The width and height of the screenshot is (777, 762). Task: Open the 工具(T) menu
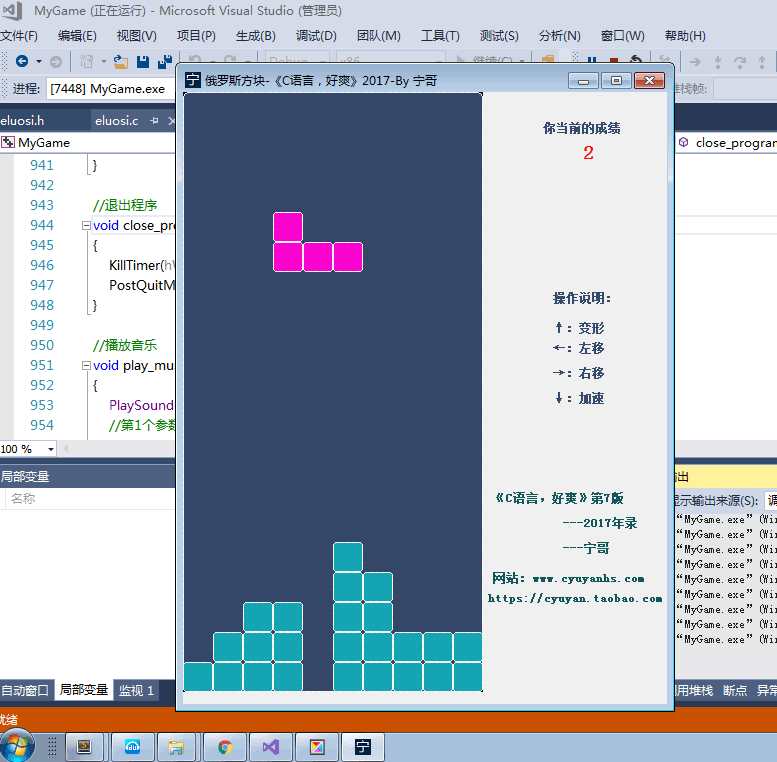[440, 36]
